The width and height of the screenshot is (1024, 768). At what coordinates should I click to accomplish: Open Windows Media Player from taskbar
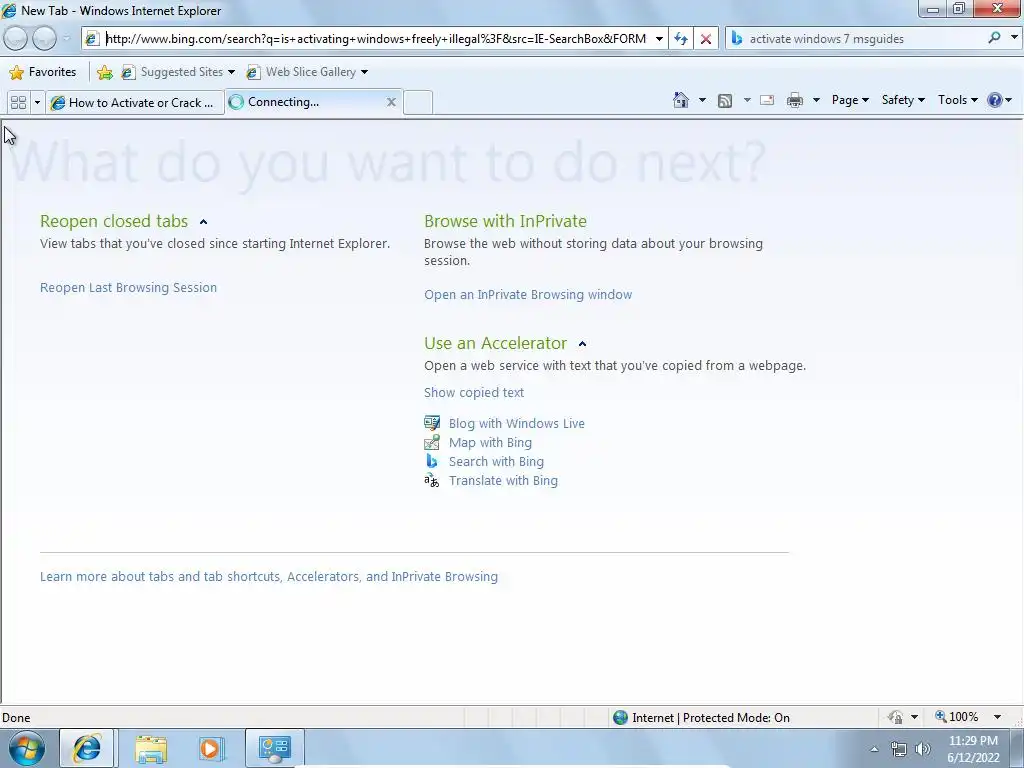coord(212,749)
